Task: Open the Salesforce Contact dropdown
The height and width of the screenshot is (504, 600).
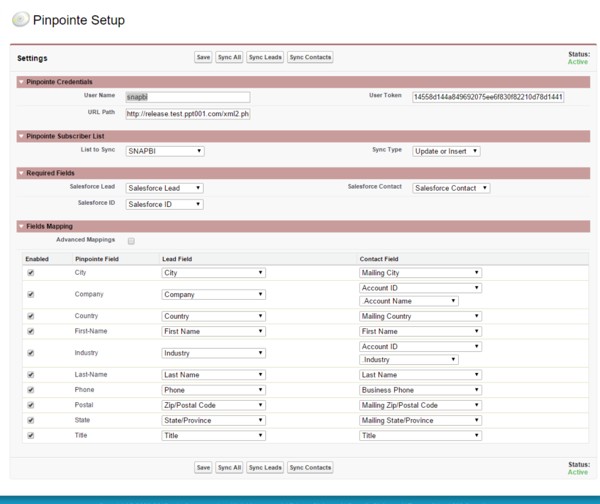Action: 451,188
